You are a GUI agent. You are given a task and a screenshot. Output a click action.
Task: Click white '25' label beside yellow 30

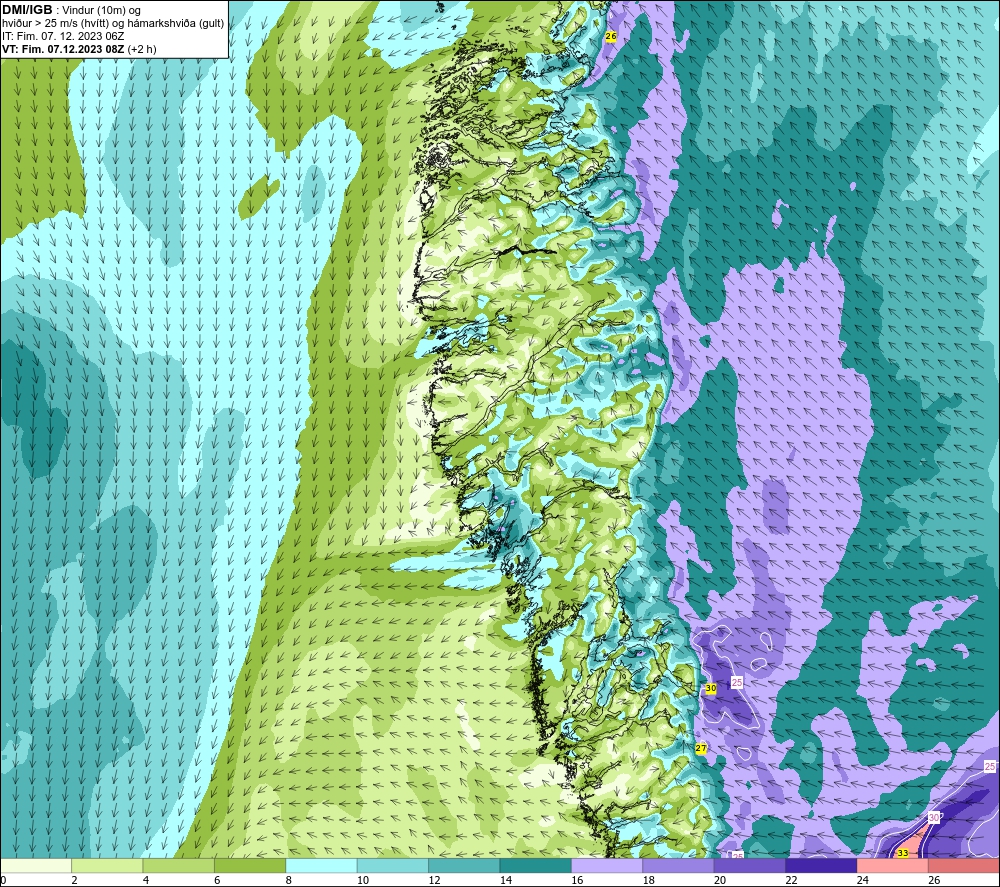tap(737, 682)
